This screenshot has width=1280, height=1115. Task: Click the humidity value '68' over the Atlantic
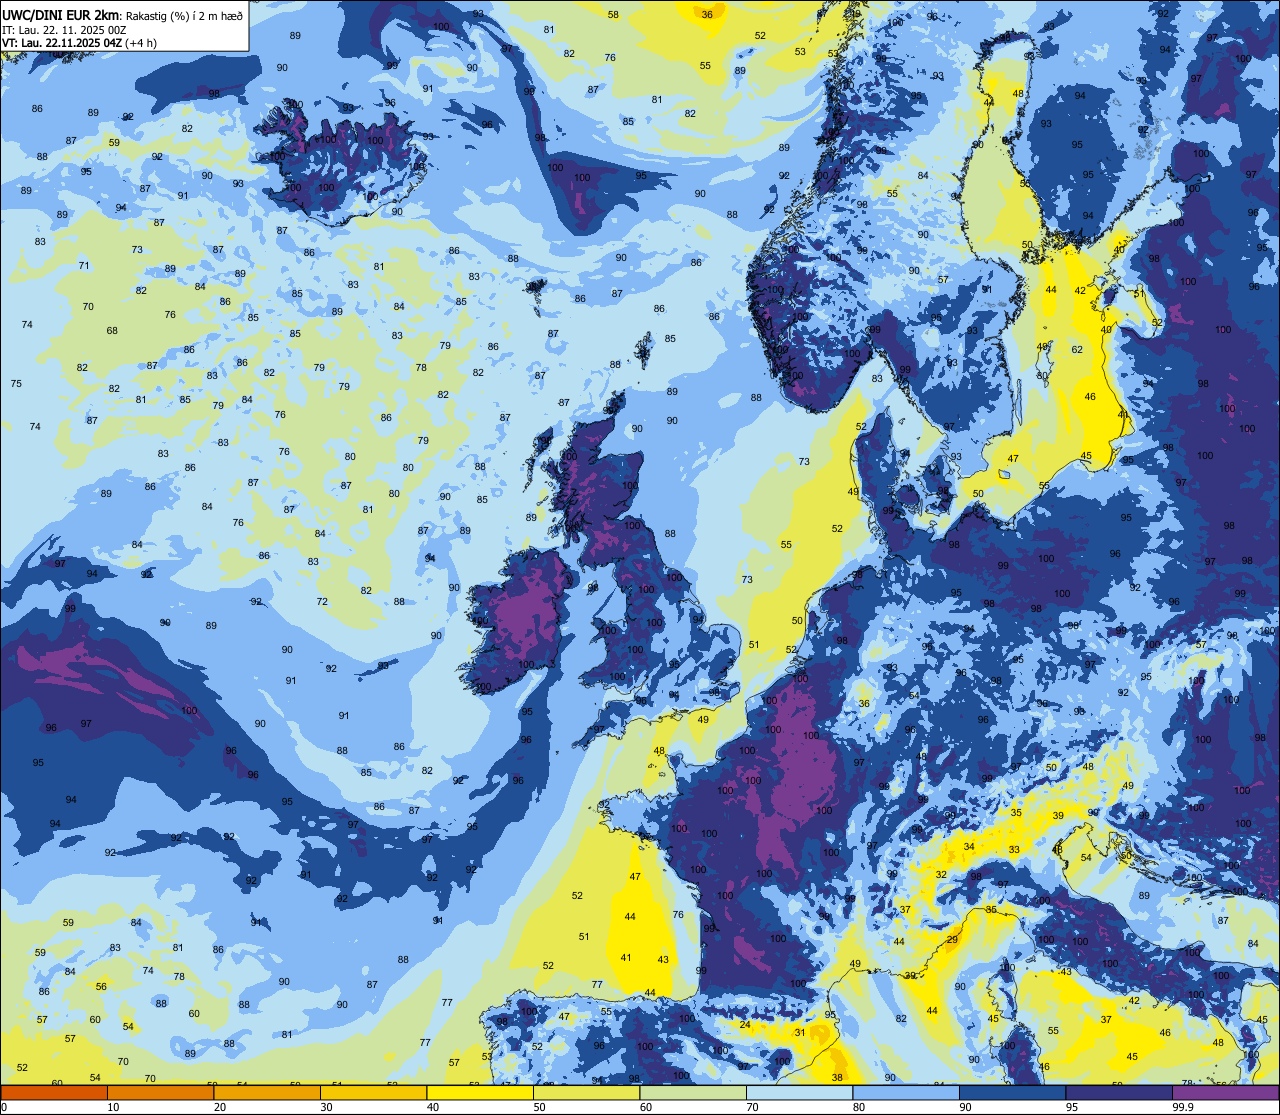tap(112, 331)
